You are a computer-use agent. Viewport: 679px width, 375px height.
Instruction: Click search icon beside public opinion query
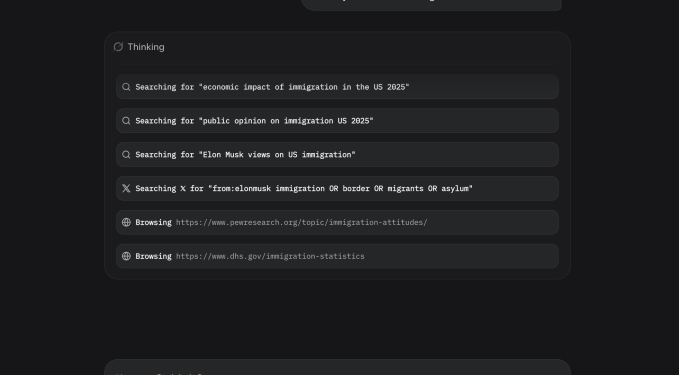(126, 121)
